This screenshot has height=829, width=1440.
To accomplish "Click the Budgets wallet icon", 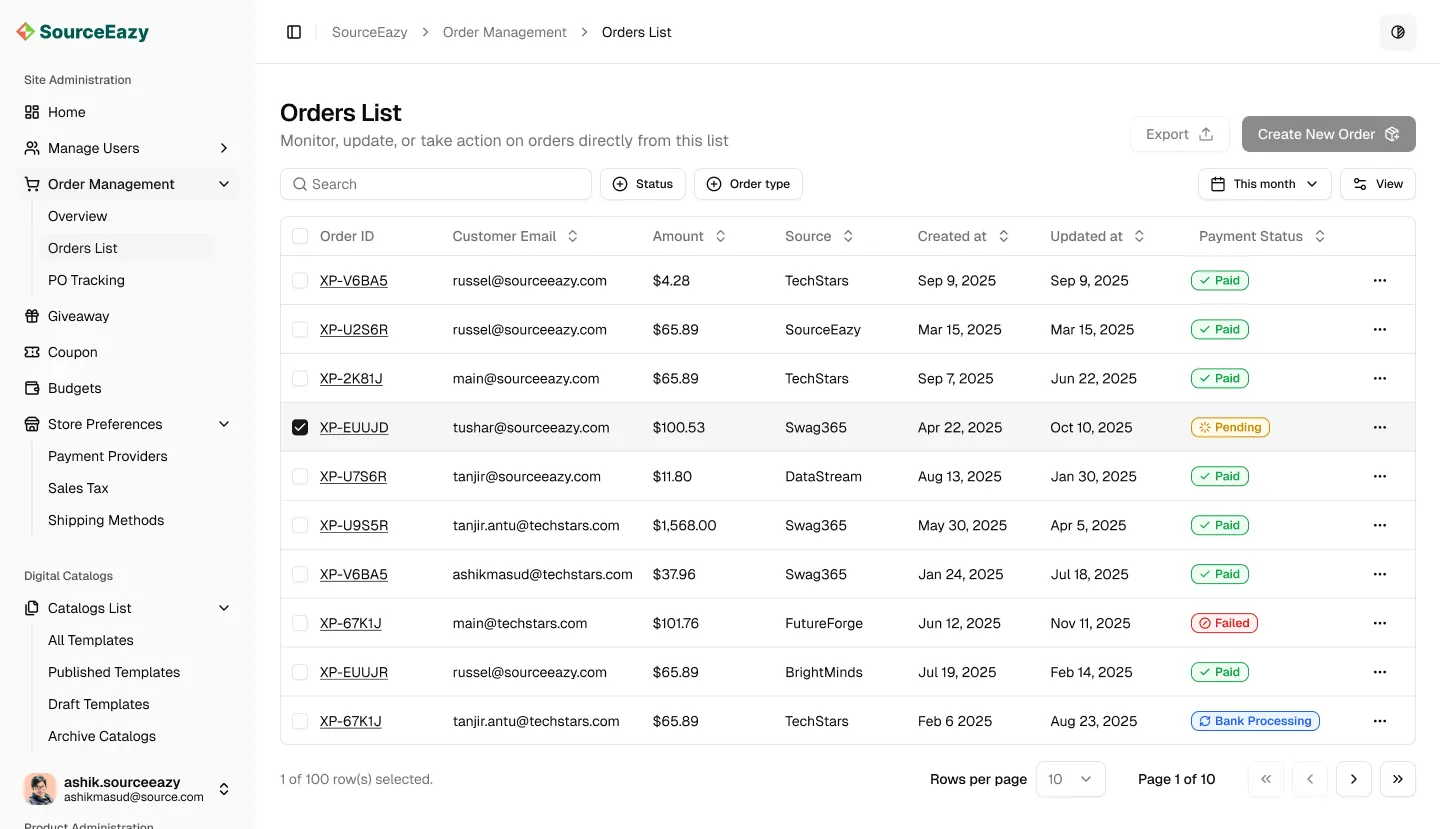I will tap(32, 388).
